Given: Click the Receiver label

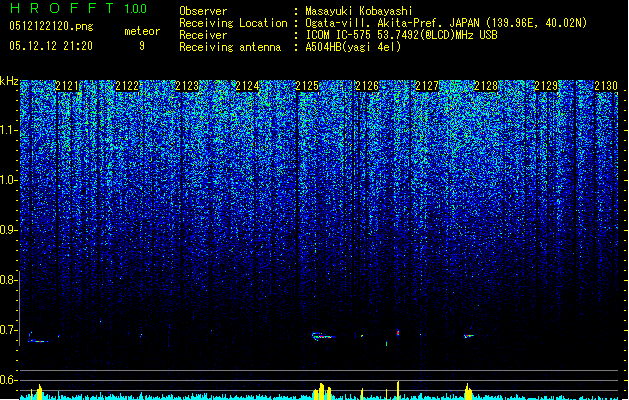Looking at the screenshot, I should pos(203,35).
